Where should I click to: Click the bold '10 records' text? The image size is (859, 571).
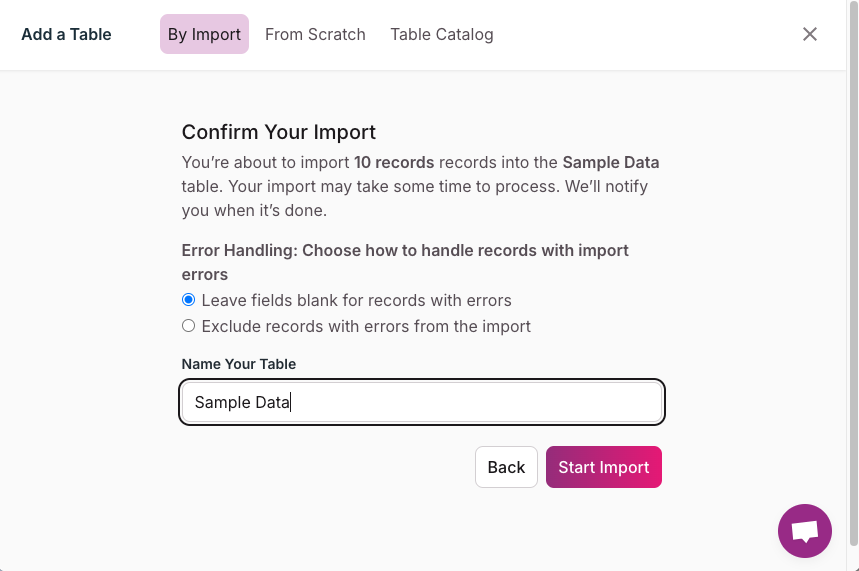point(394,162)
